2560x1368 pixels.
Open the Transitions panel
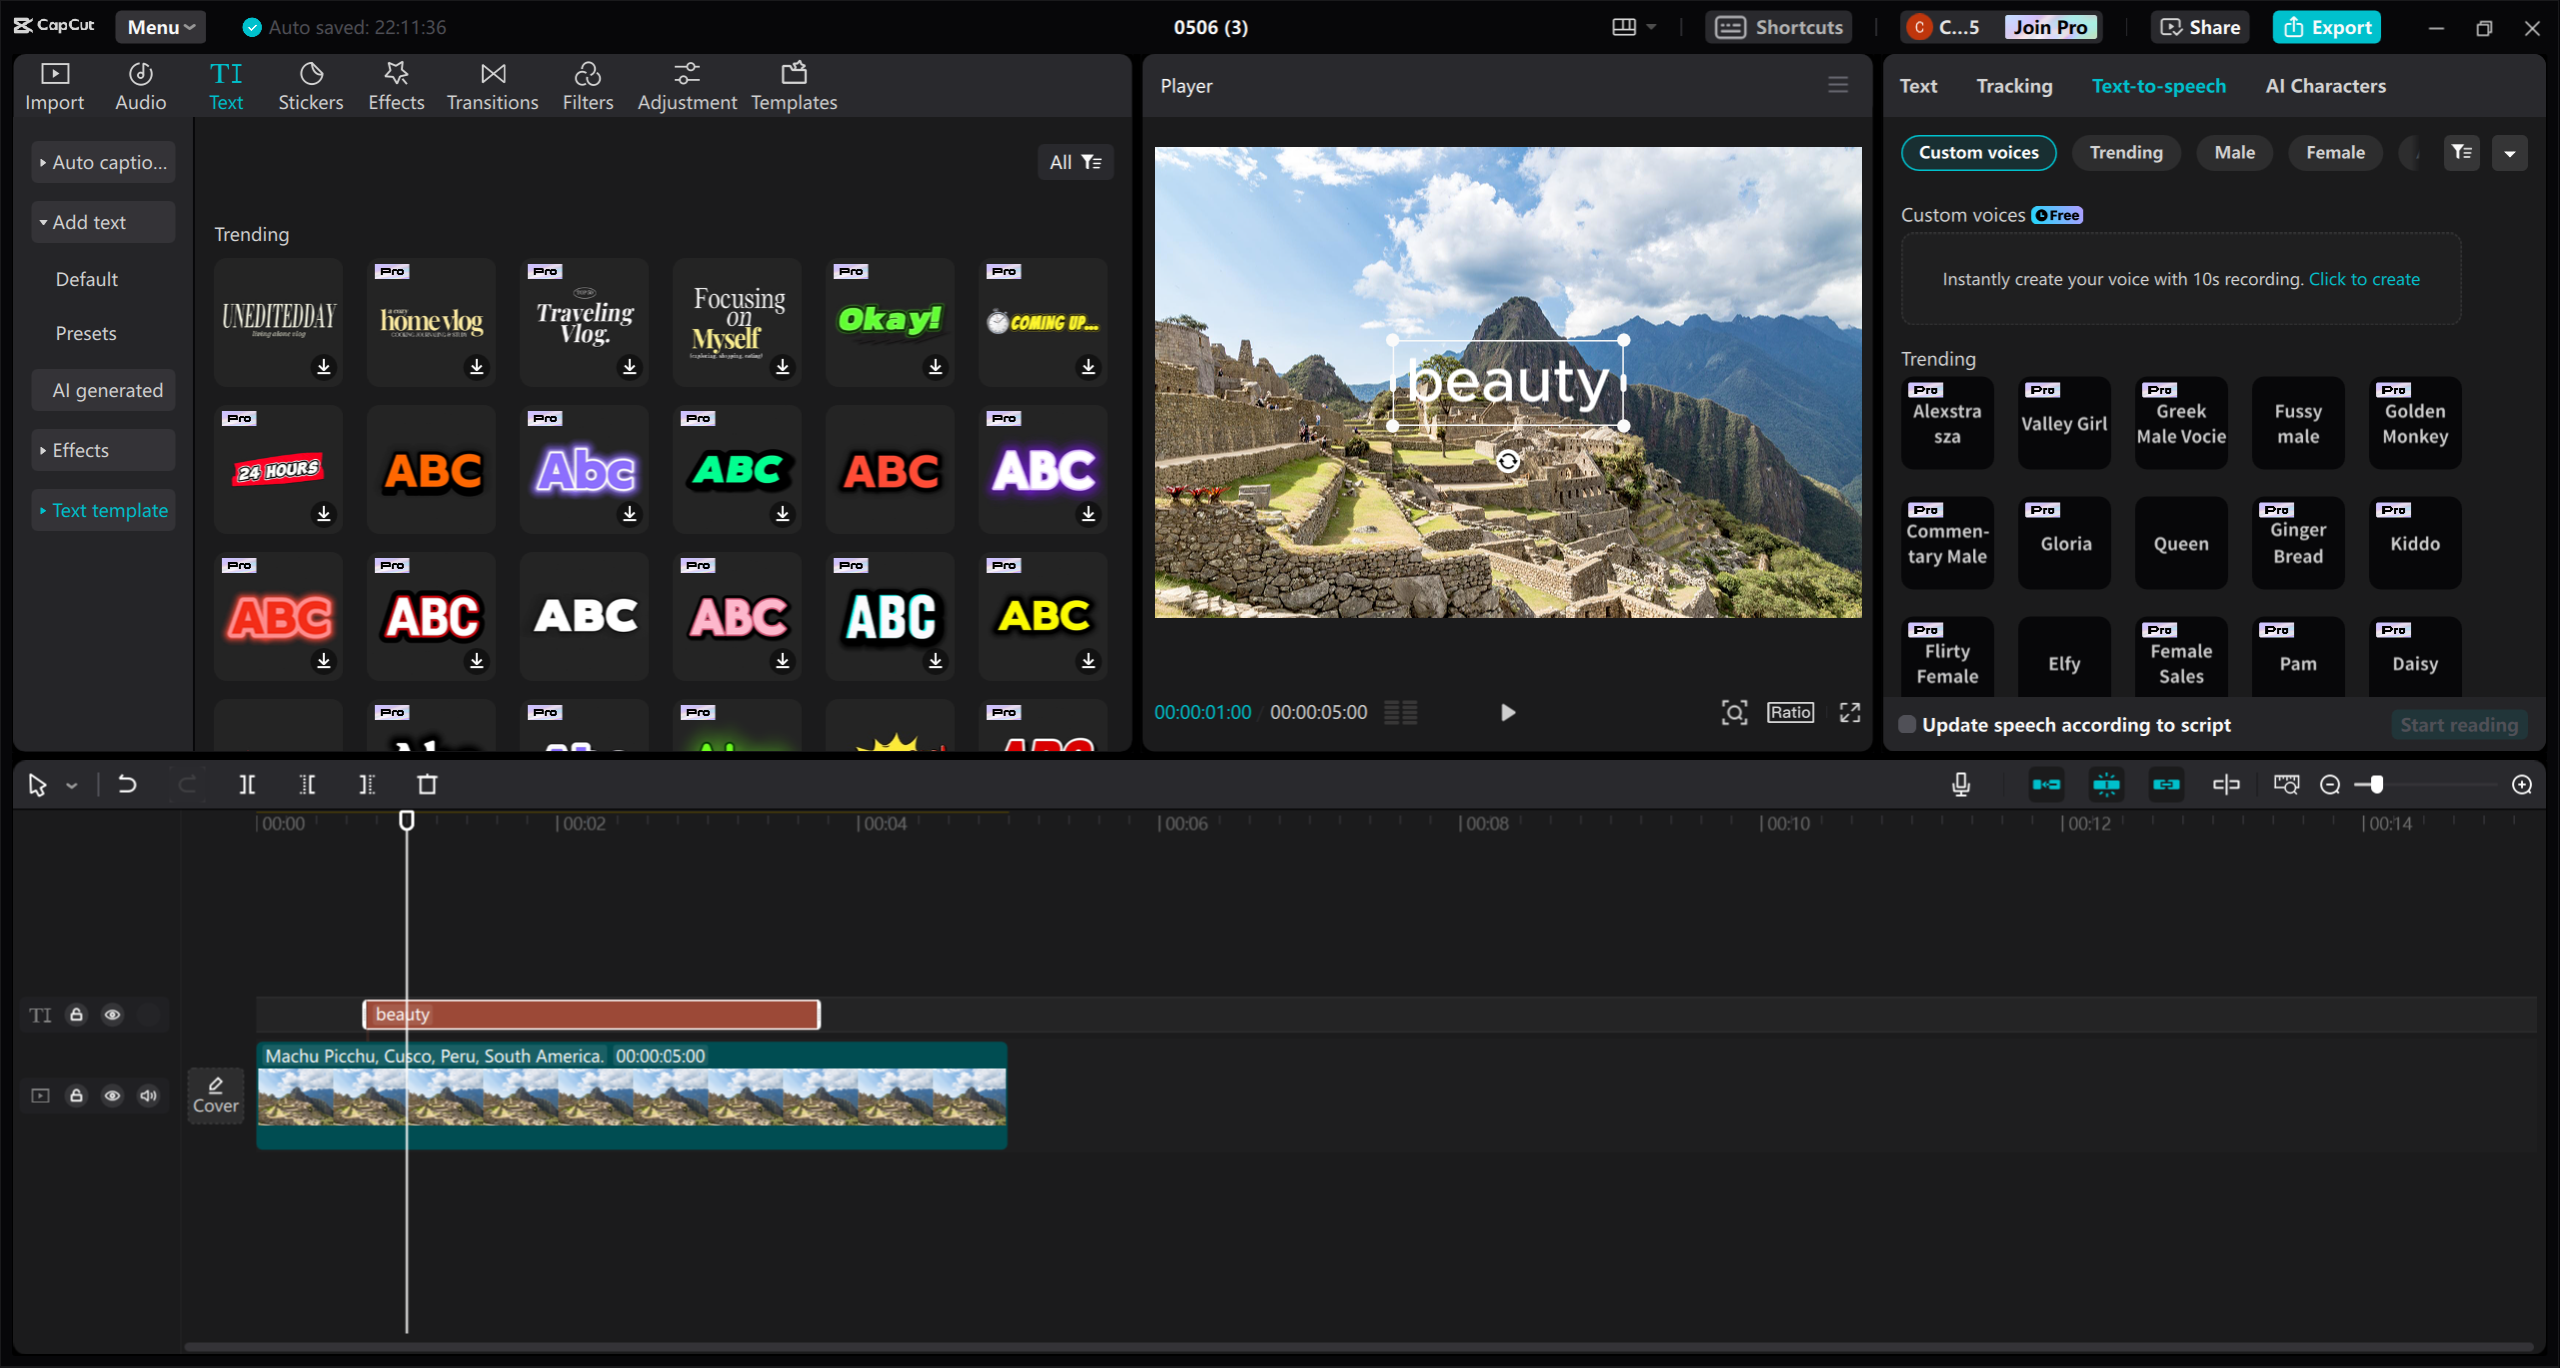492,84
